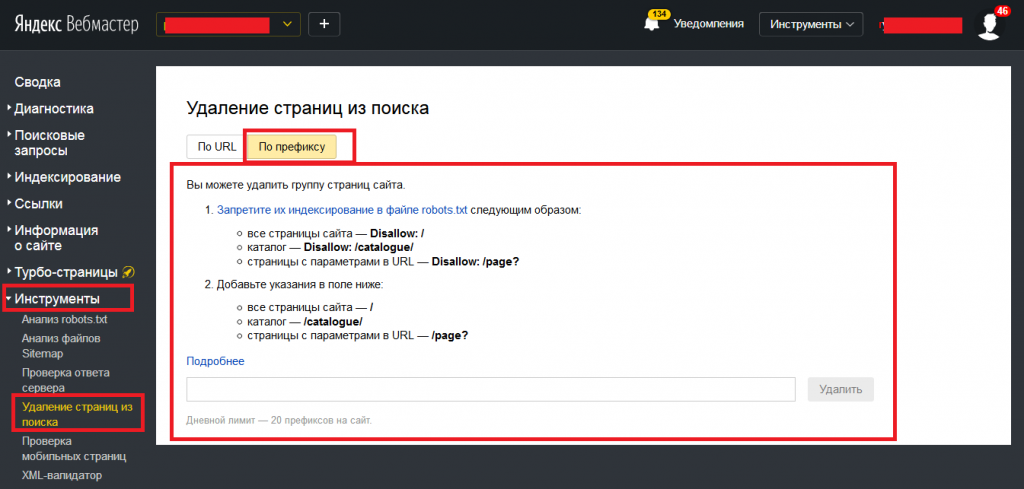This screenshot has width=1024, height=489.
Task: Open Уведомления link in header
Action: [709, 24]
